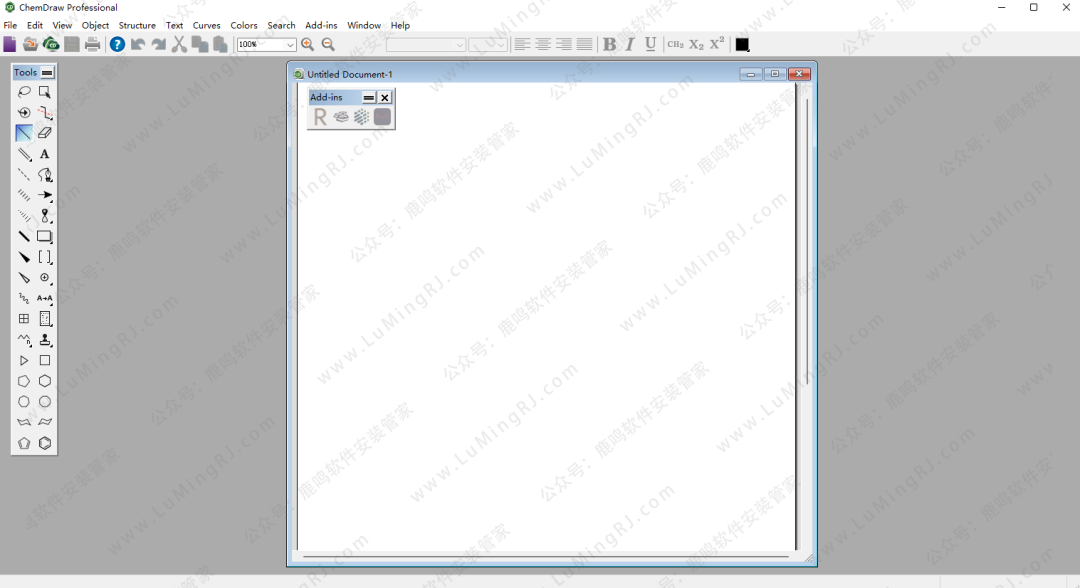The height and width of the screenshot is (588, 1080).
Task: Select the Eraser tool
Action: (45, 133)
